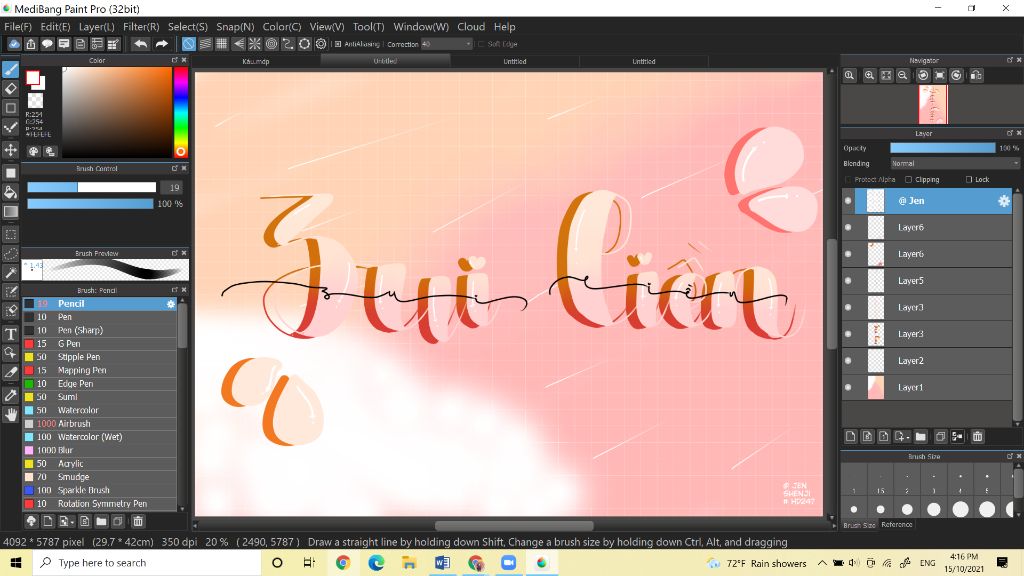Click the horizontal canvas scrollbar
Image resolution: width=1024 pixels, height=576 pixels.
[514, 526]
